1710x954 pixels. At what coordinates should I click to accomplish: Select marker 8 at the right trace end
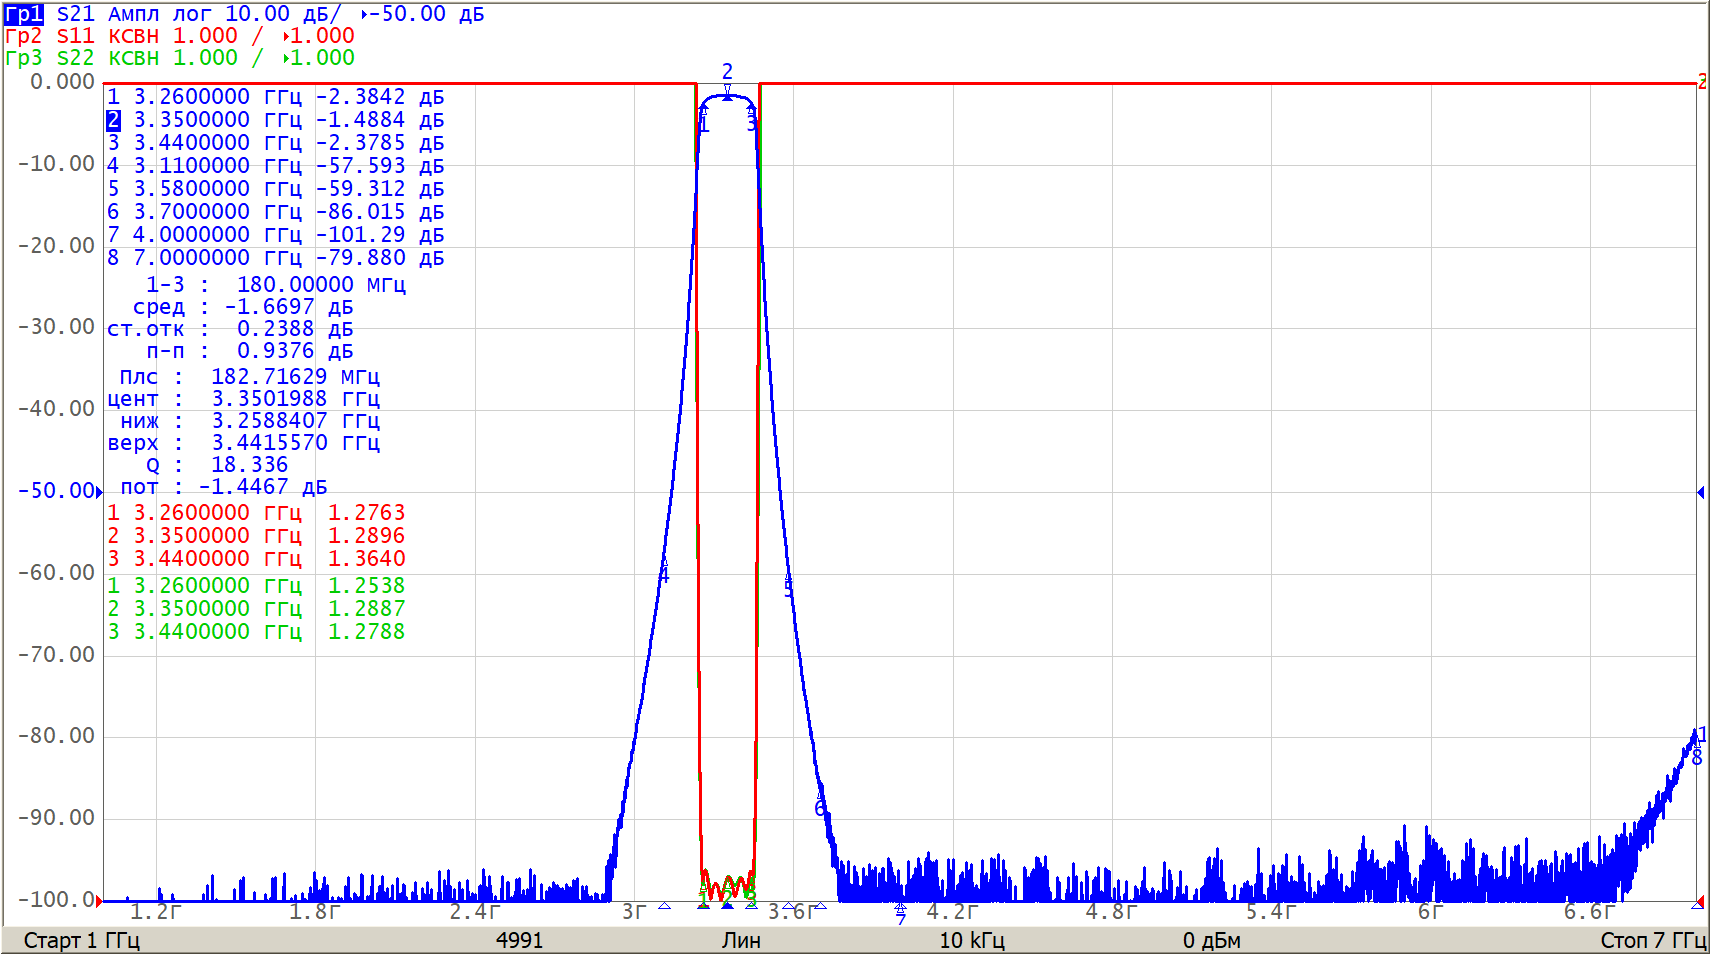click(x=1697, y=758)
